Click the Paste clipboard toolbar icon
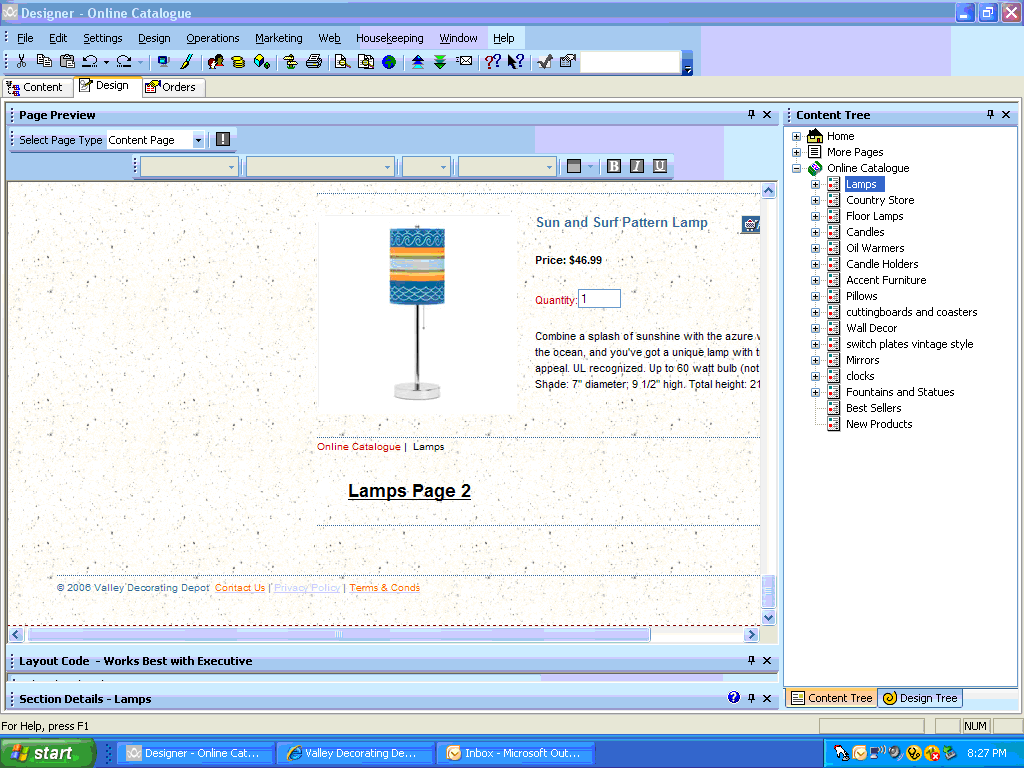Viewport: 1024px width, 768px height. coord(67,62)
